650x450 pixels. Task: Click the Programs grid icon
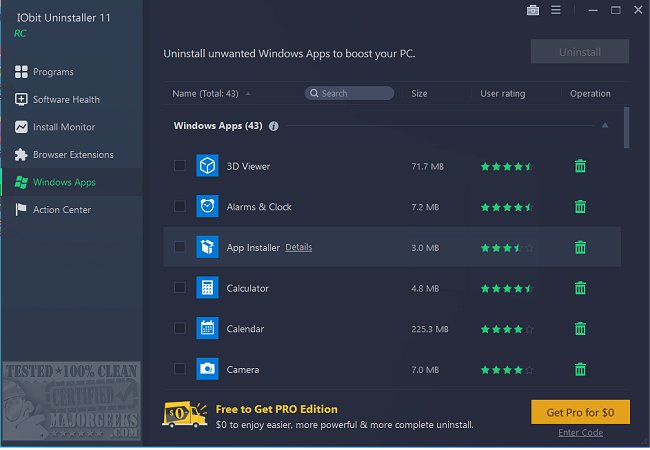[x=21, y=72]
